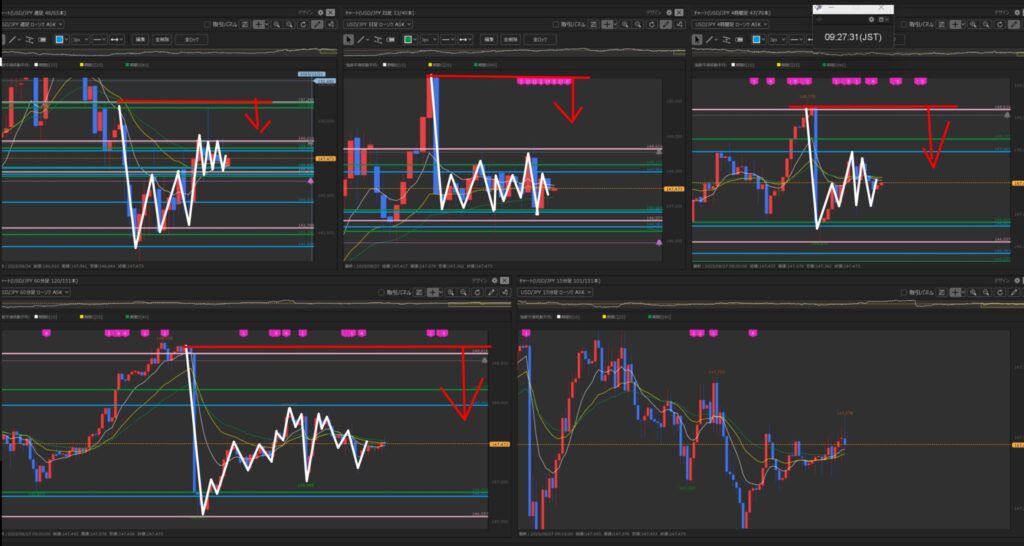Viewport: 1024px width, 546px height.
Task: Select the line drawing tool in 4-hour chart
Action: coord(709,39)
